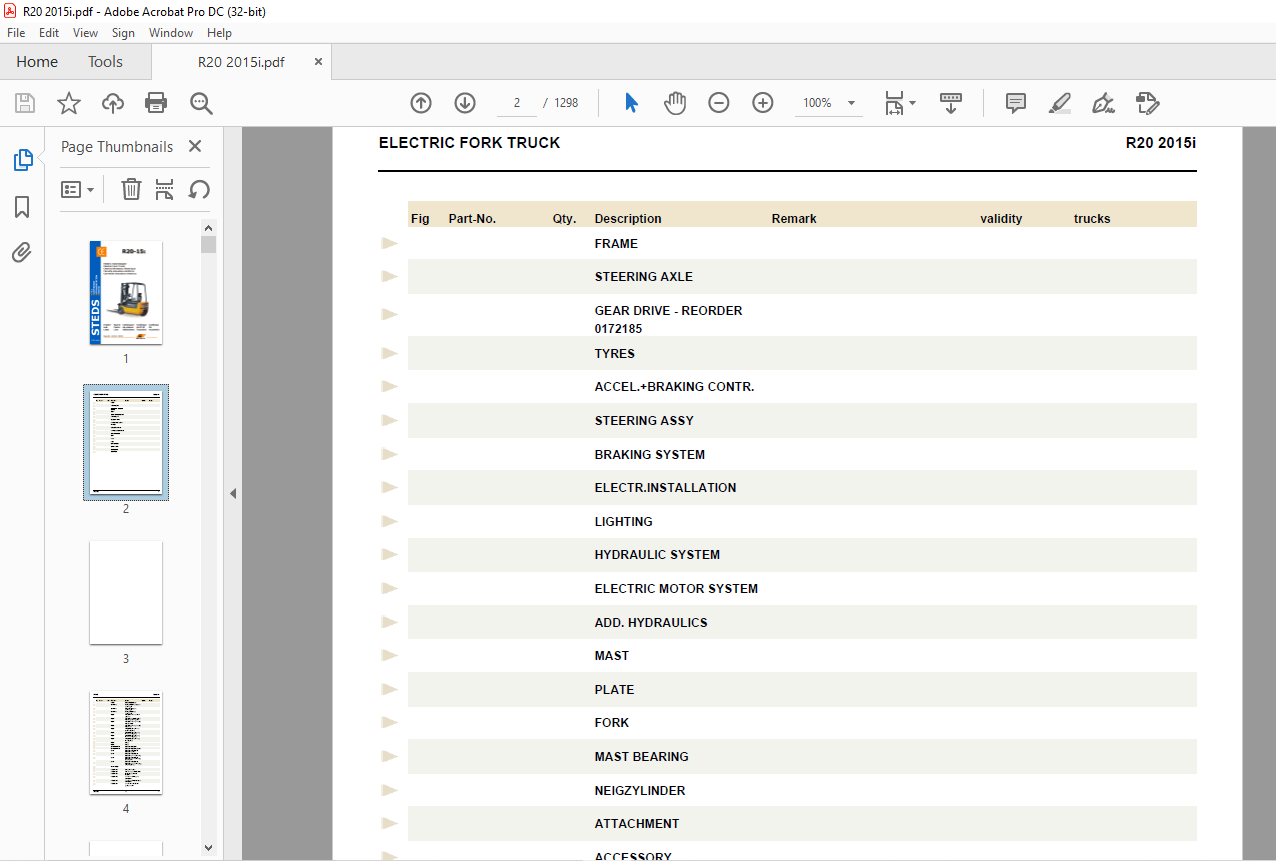Select page 2 thumbnail

126,442
